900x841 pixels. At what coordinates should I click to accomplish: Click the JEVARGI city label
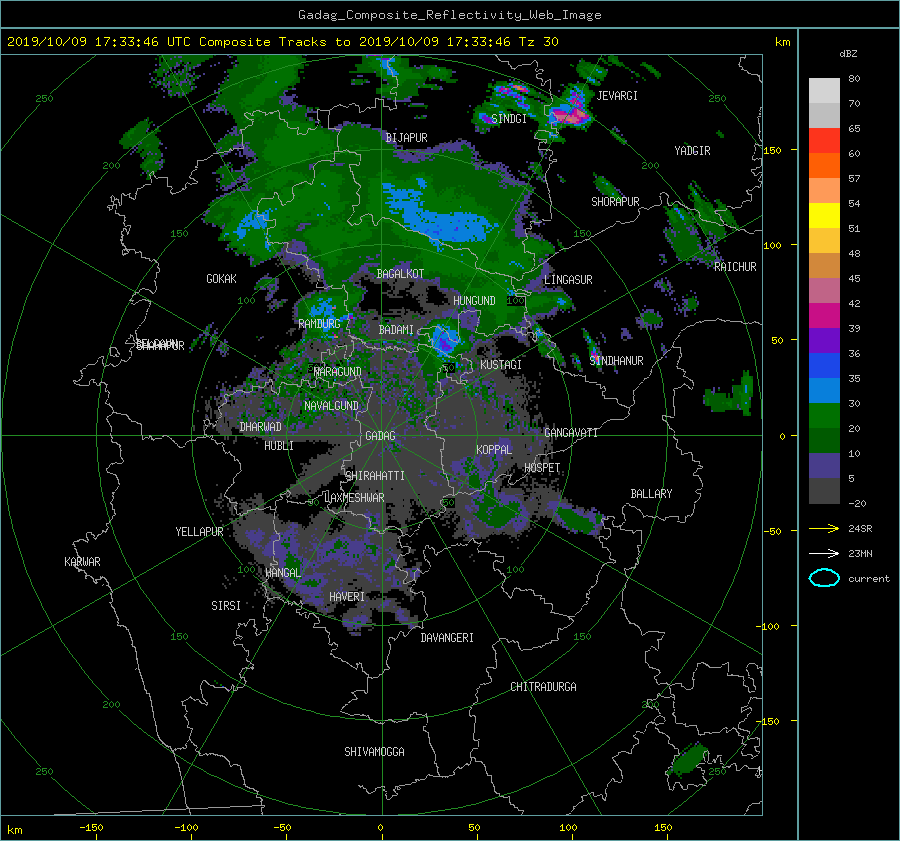pos(617,96)
